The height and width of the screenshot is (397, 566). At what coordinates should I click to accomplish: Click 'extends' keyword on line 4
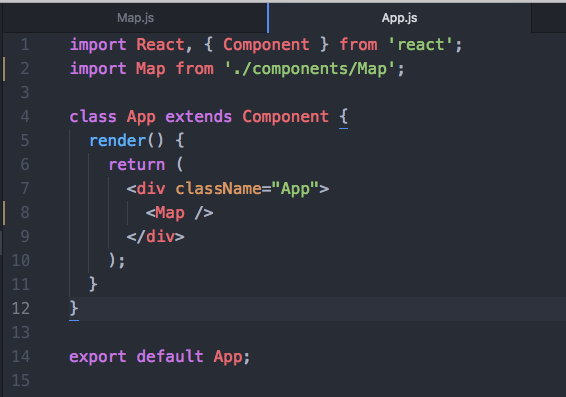coord(199,117)
